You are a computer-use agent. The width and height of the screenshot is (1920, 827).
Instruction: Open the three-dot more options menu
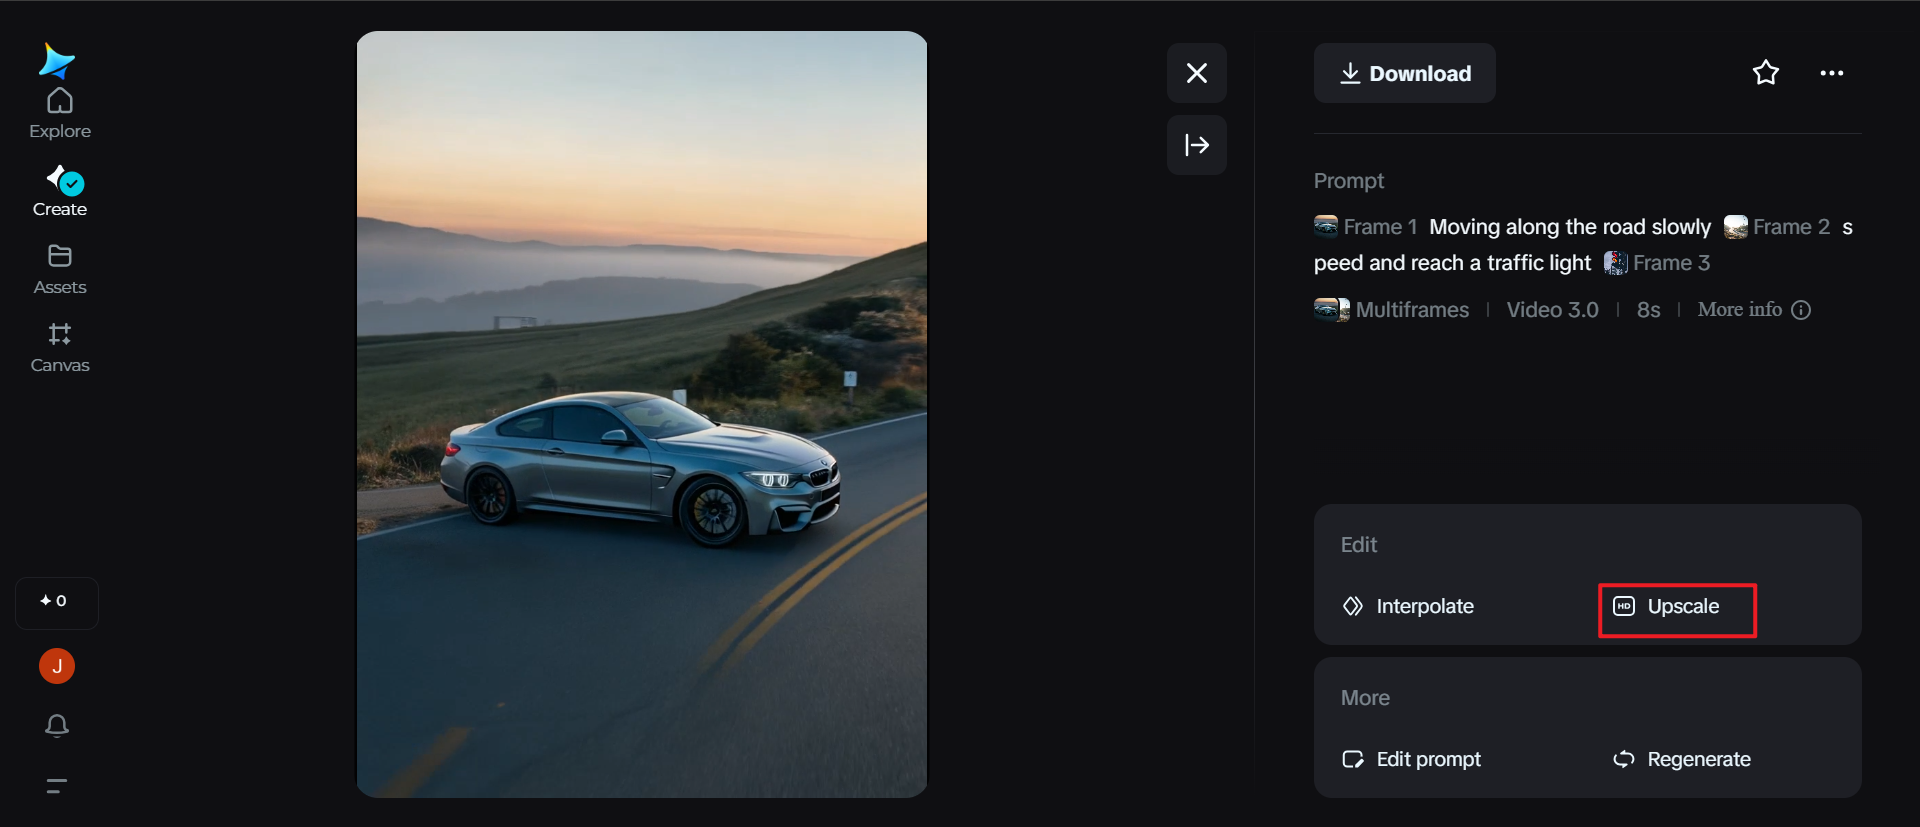click(1832, 73)
